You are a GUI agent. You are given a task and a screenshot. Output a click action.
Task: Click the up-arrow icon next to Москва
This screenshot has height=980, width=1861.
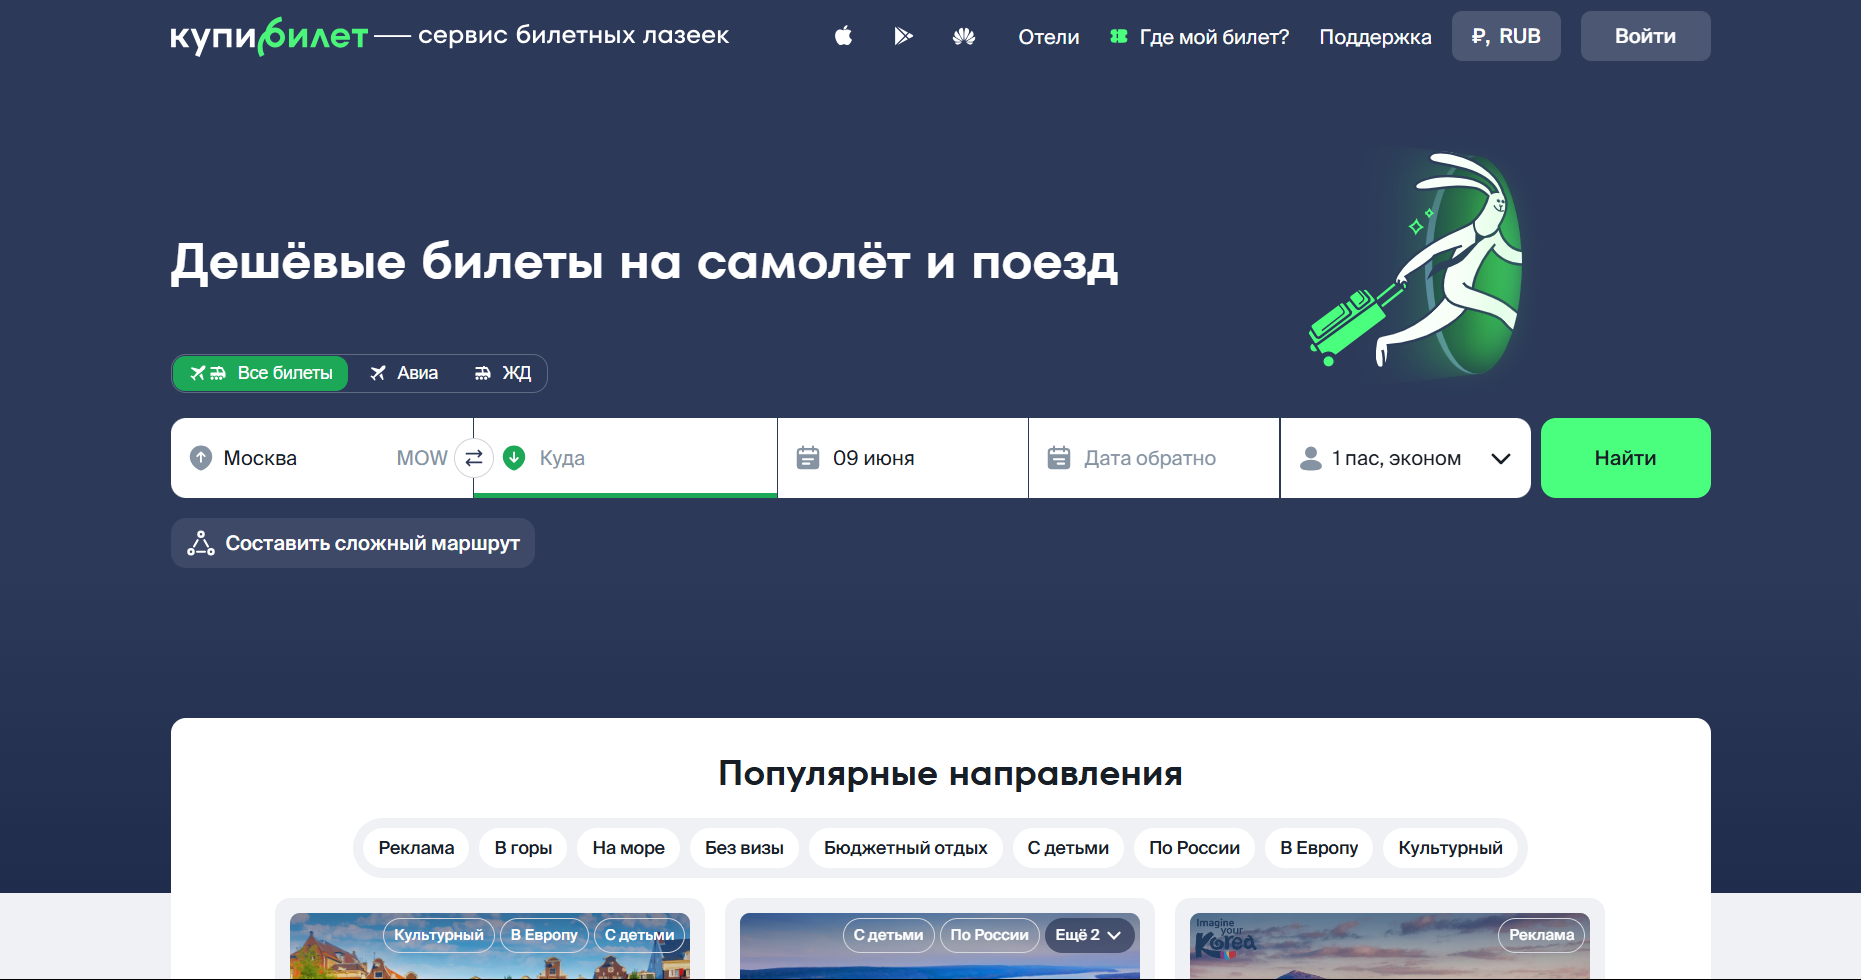[201, 458]
